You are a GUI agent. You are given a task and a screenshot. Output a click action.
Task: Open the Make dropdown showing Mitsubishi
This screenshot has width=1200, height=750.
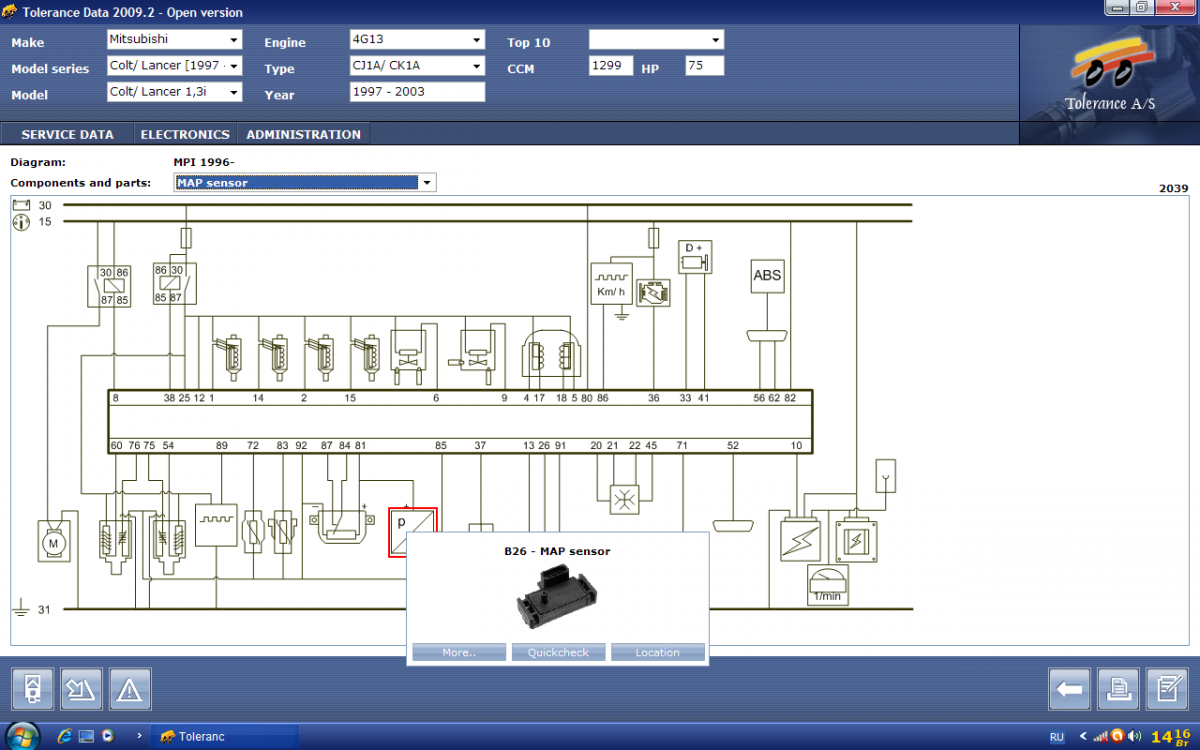coord(175,40)
